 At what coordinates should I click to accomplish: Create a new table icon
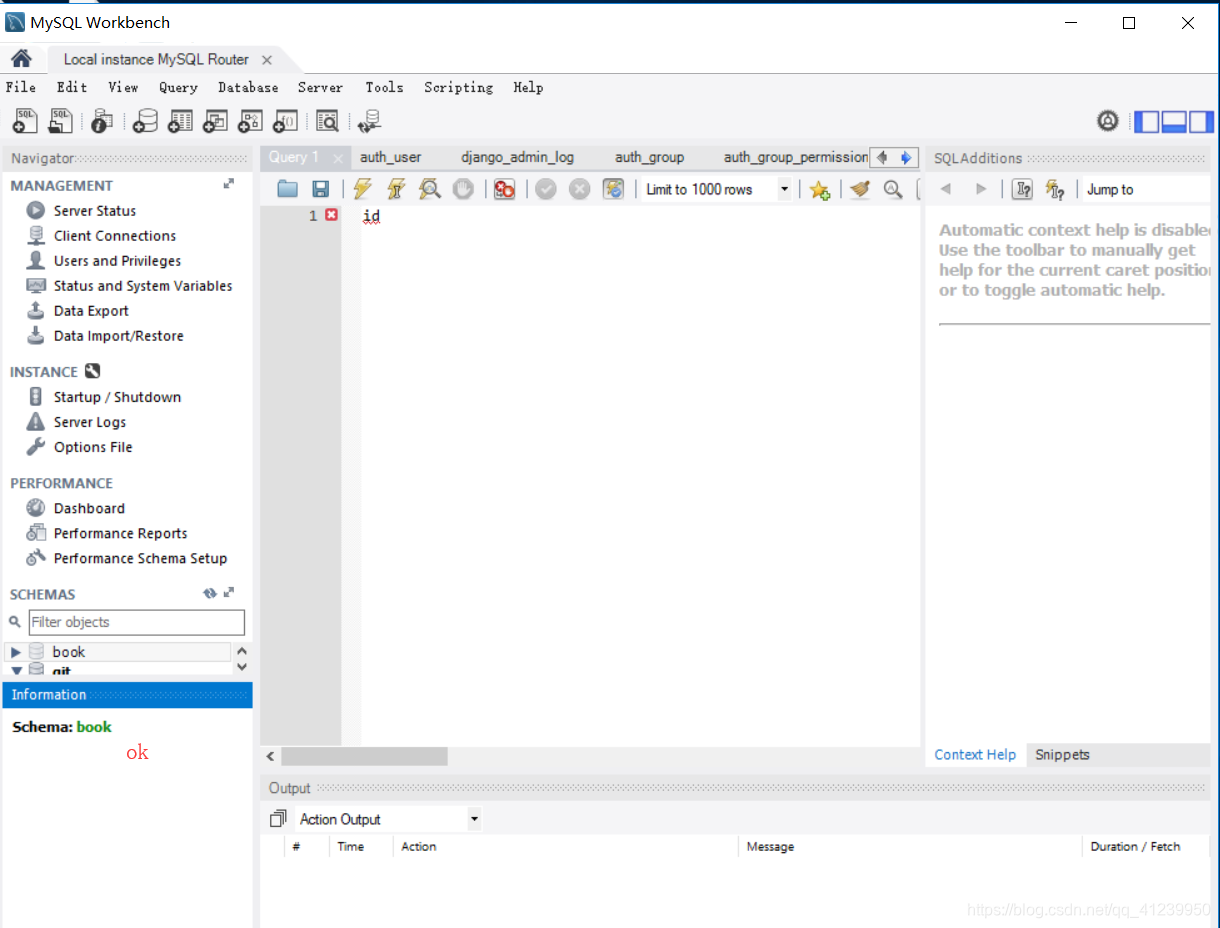(x=180, y=121)
